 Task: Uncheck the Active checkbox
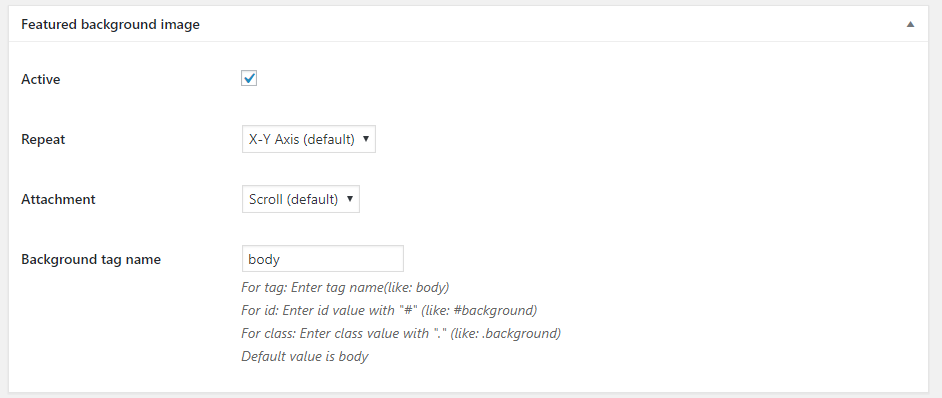click(x=249, y=78)
